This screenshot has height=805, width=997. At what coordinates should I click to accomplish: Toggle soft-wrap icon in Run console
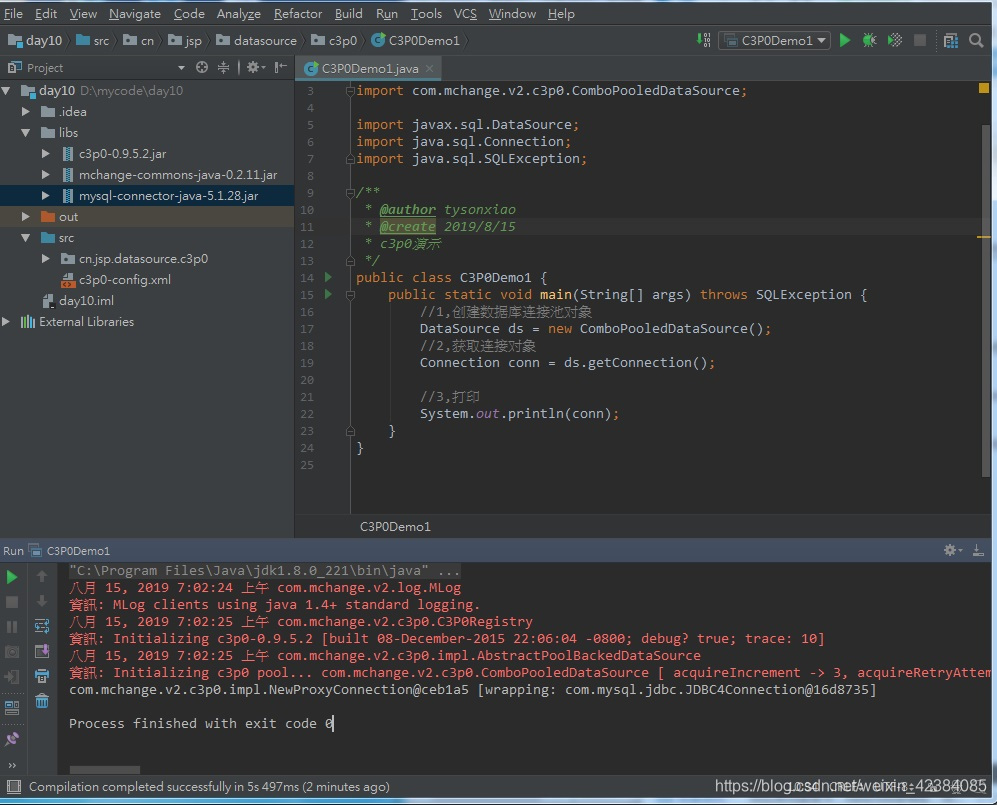coord(42,626)
